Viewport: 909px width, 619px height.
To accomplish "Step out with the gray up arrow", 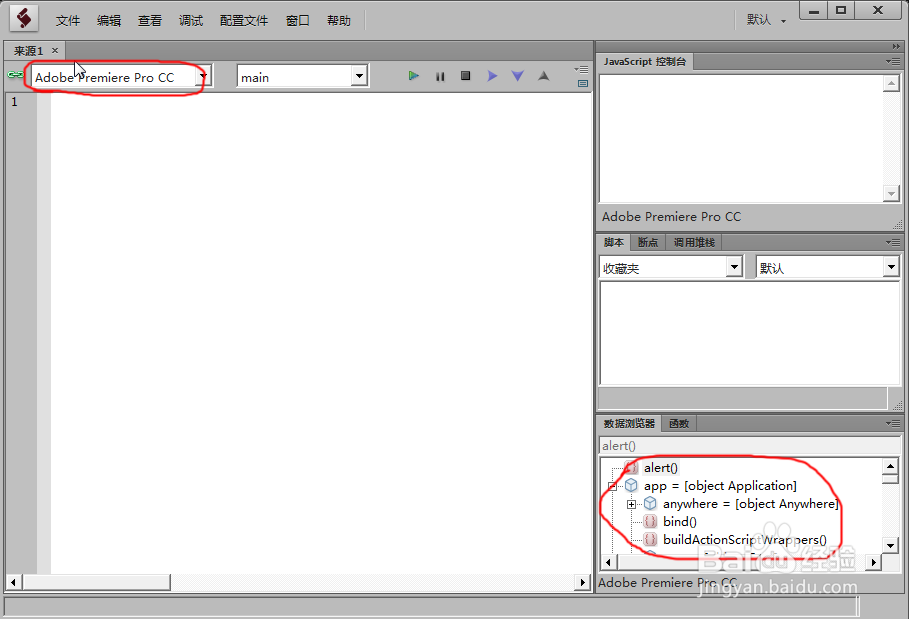I will click(x=543, y=76).
